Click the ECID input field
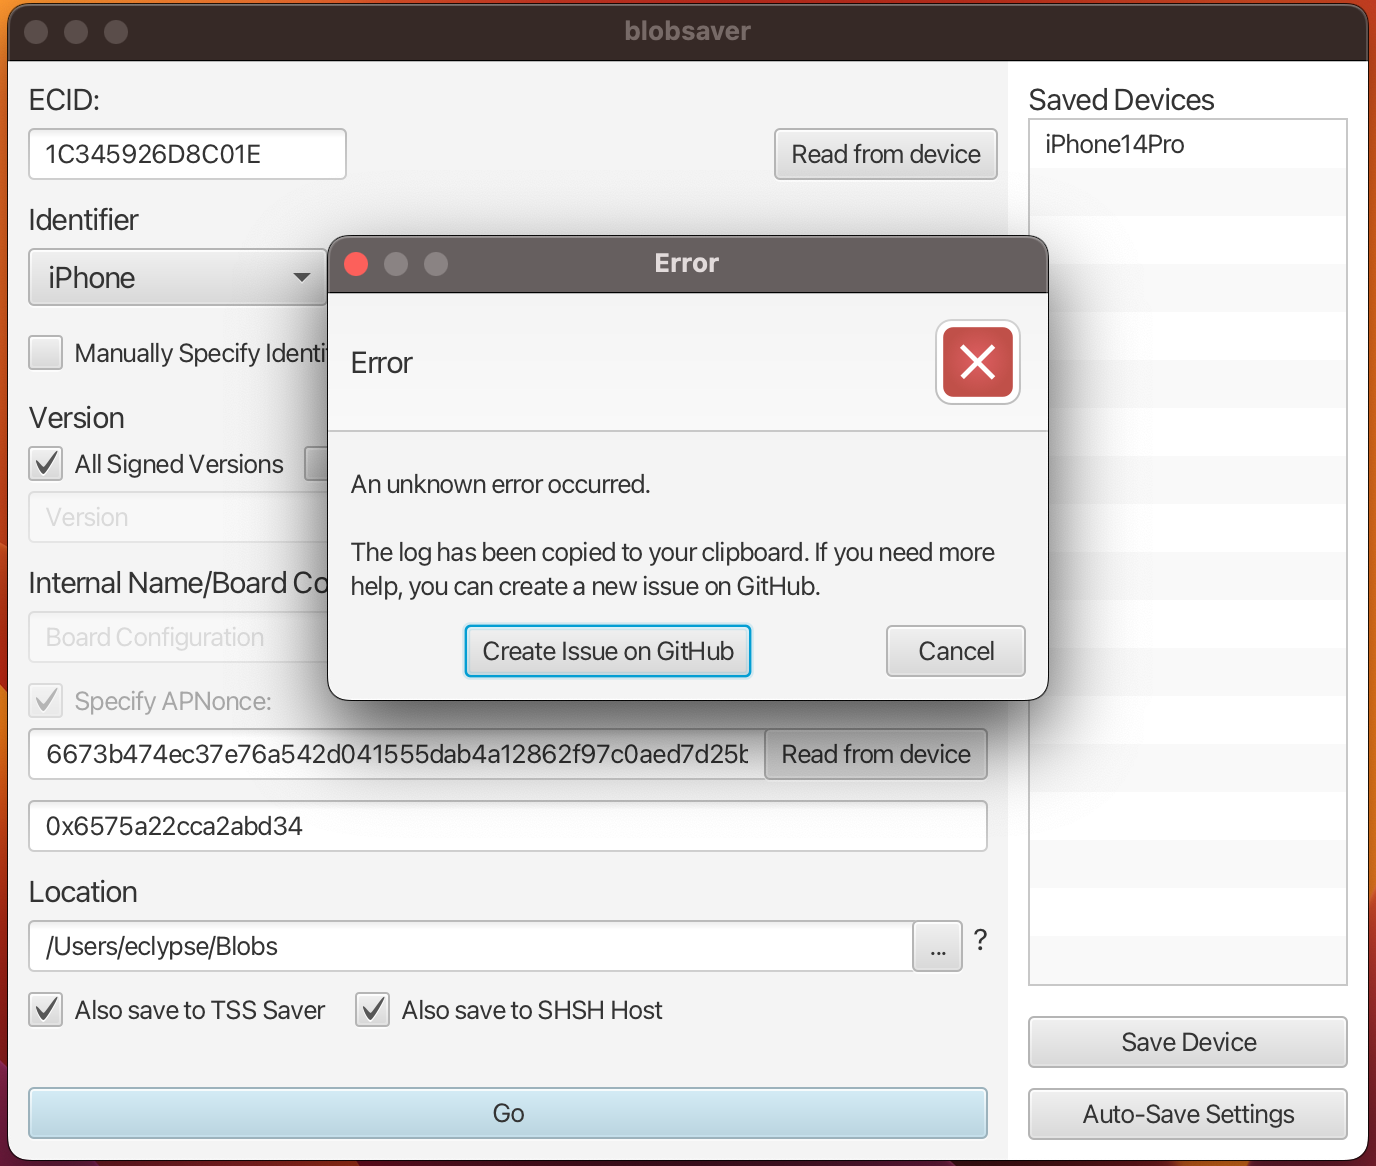The width and height of the screenshot is (1376, 1166). [x=187, y=154]
